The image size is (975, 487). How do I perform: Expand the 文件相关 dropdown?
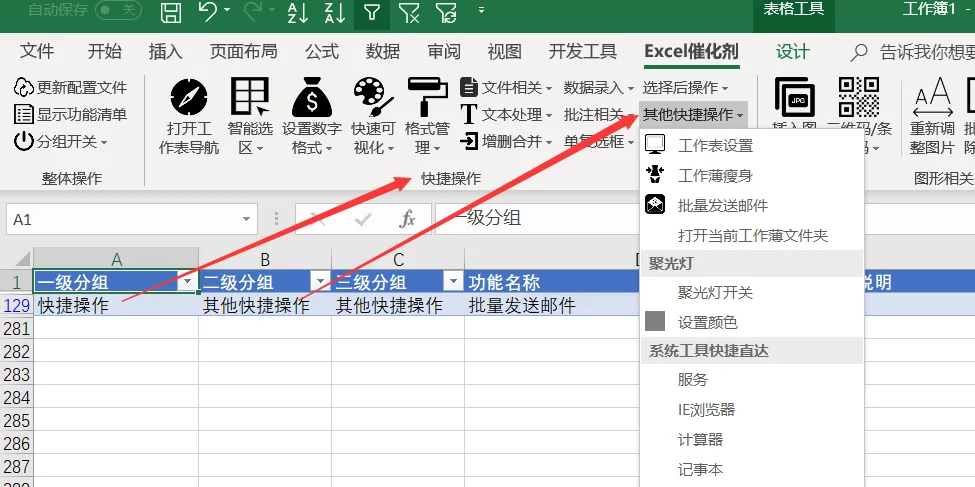pyautogui.click(x=507, y=88)
